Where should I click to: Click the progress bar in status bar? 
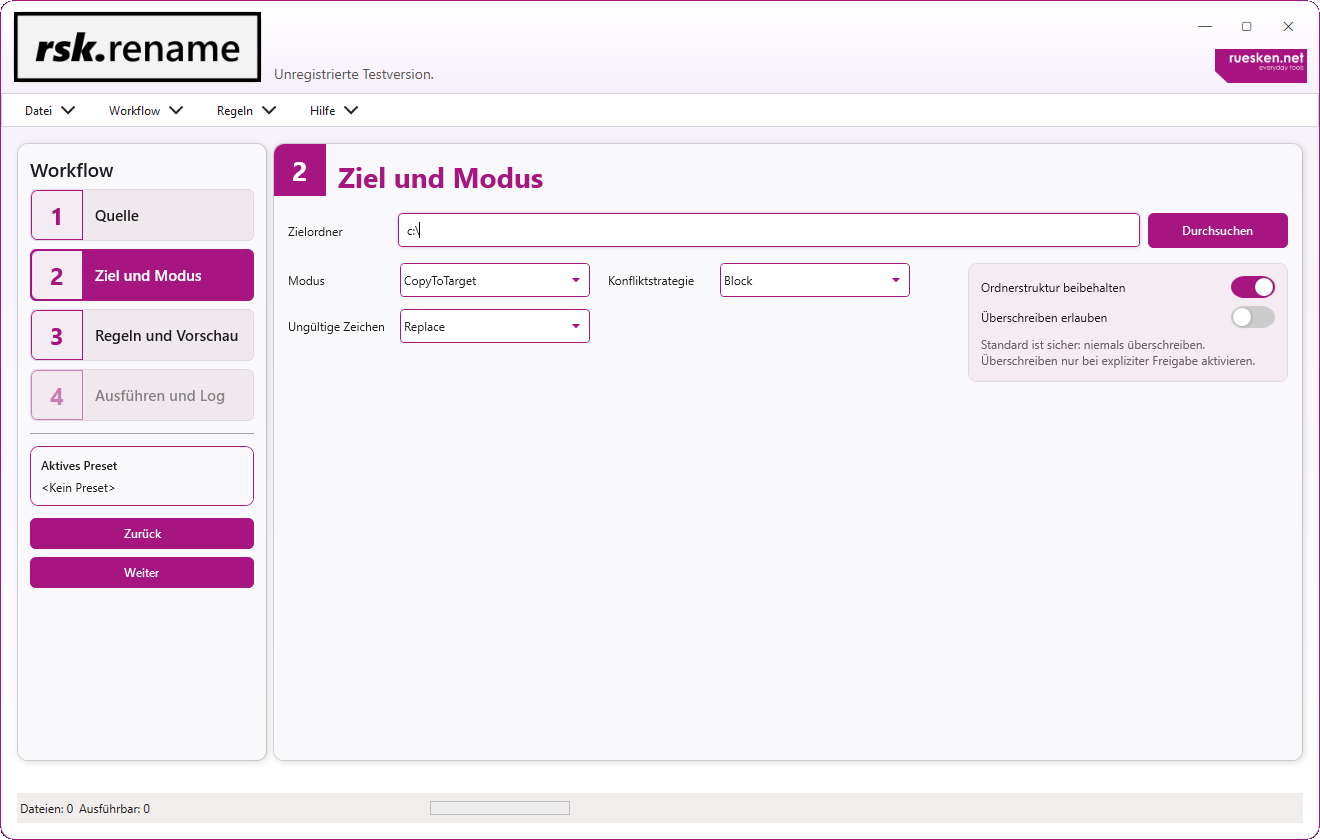[499, 808]
